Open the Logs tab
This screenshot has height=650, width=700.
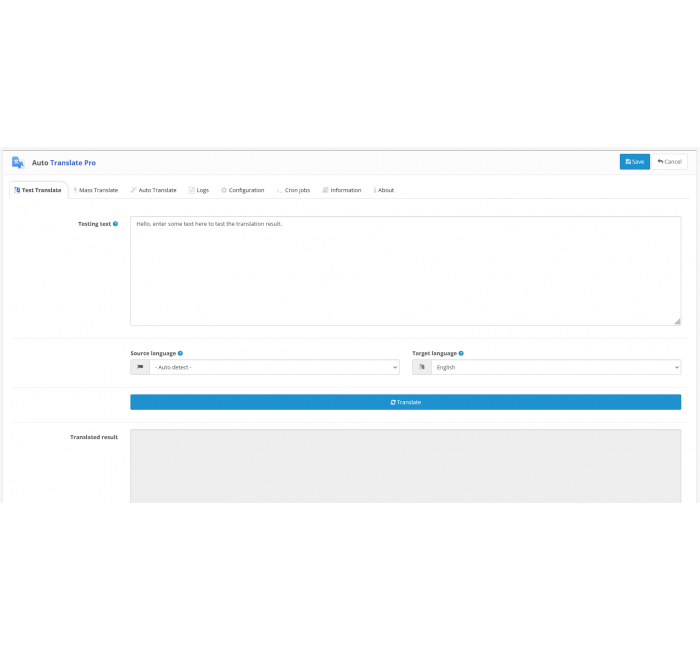(199, 190)
